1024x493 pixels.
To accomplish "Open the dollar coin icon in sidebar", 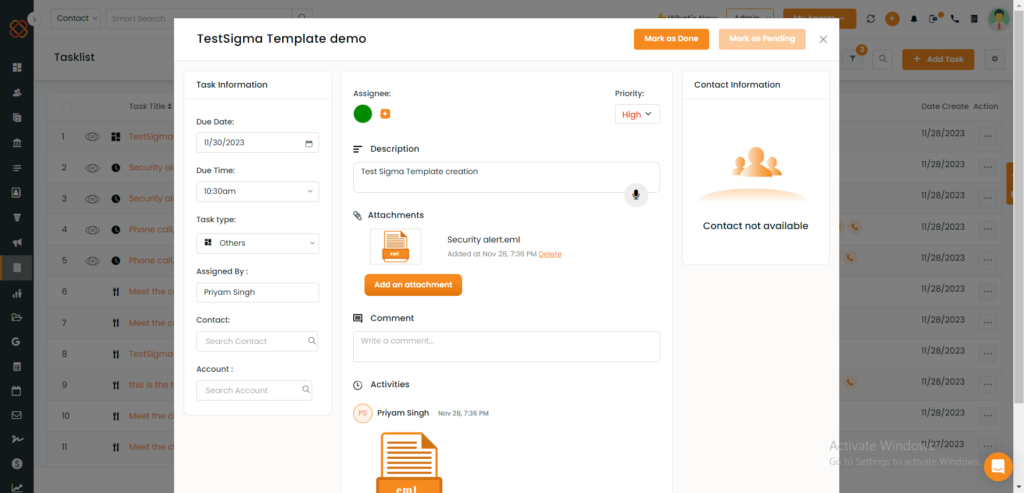I will 17,463.
